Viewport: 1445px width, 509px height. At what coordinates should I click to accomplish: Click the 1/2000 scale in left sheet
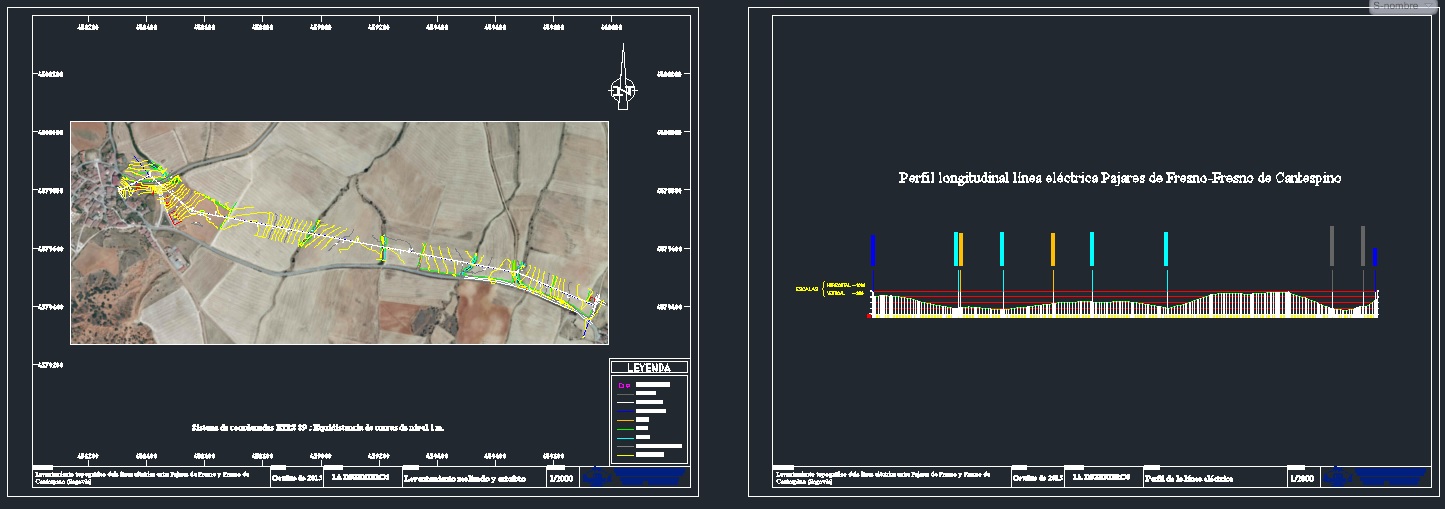(560, 479)
